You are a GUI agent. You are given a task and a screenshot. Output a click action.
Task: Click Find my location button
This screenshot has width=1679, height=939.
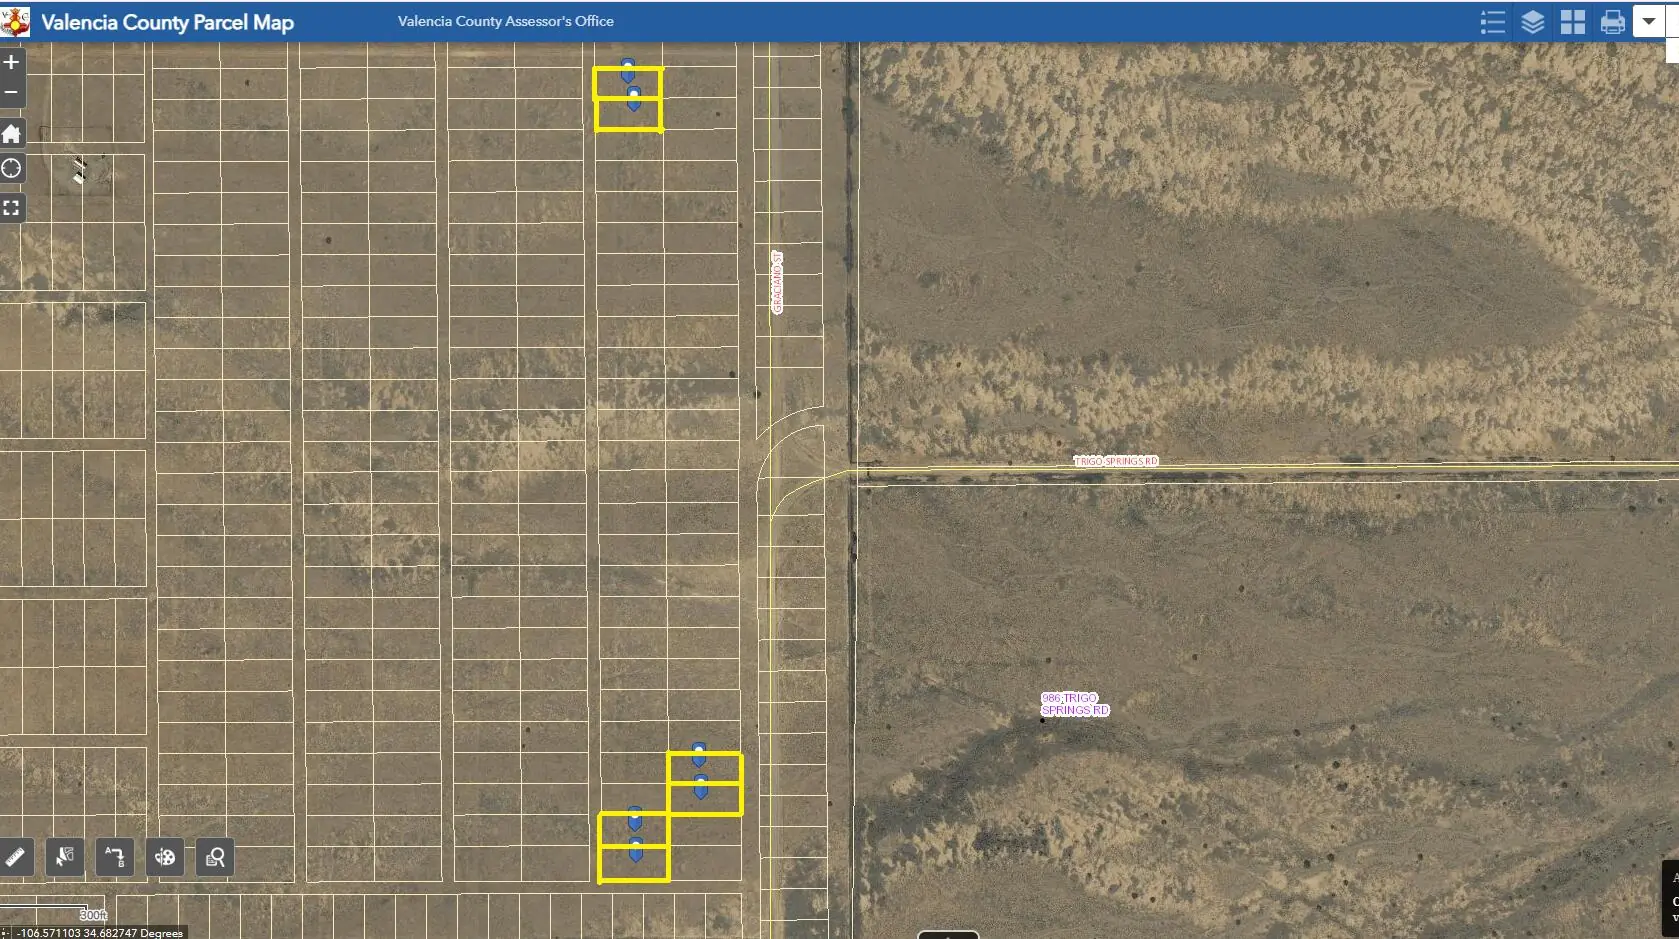pos(12,168)
